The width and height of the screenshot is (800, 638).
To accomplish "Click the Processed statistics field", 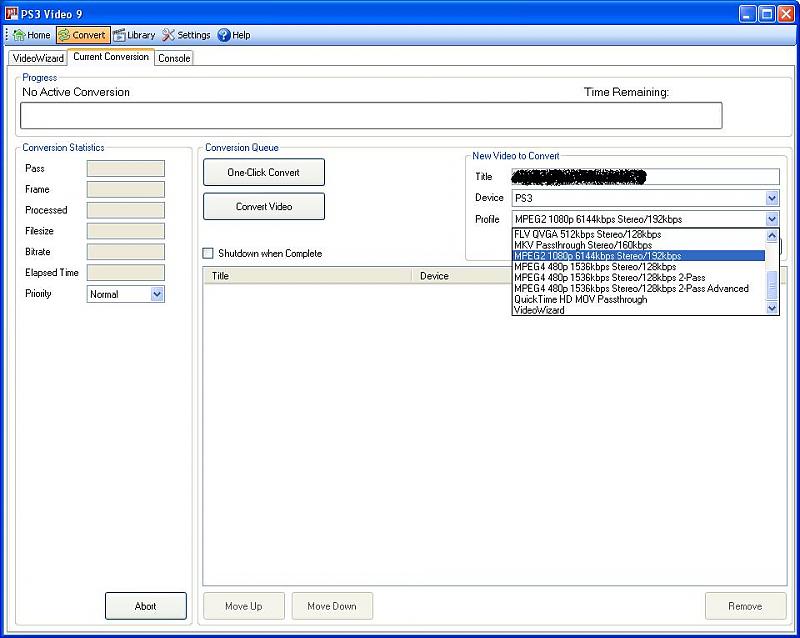I will coord(126,210).
